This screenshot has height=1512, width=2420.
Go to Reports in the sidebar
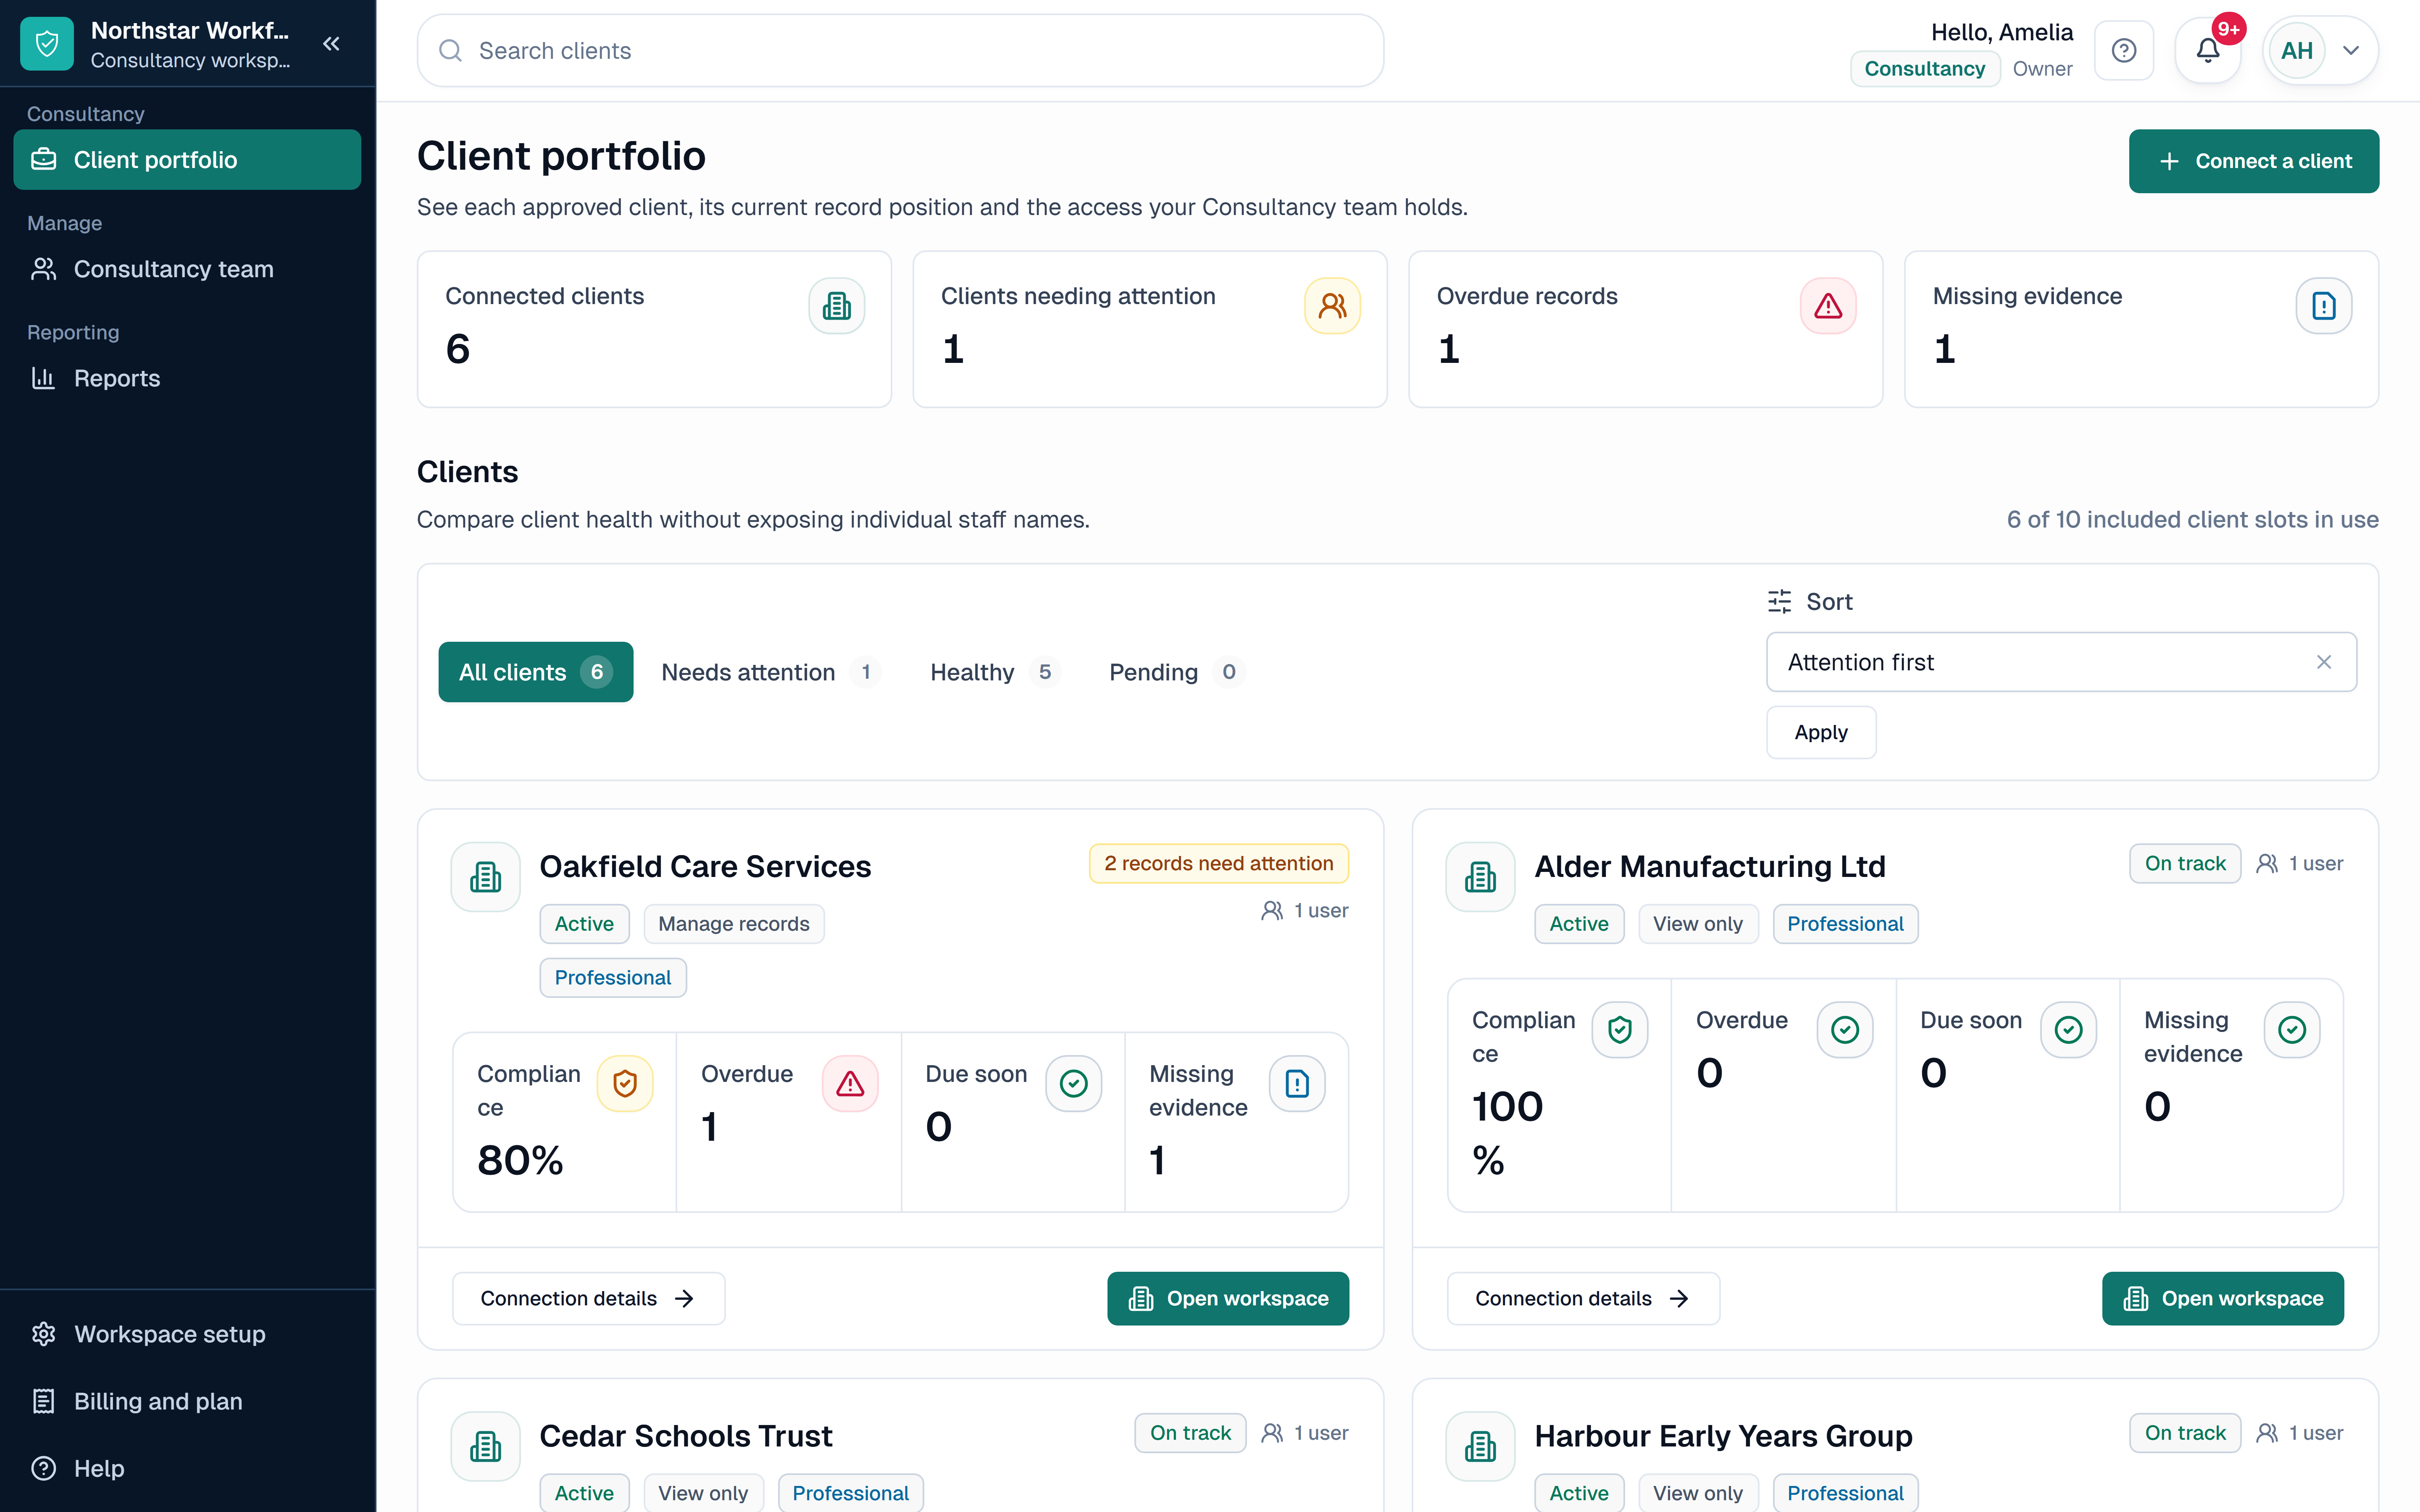[187, 378]
